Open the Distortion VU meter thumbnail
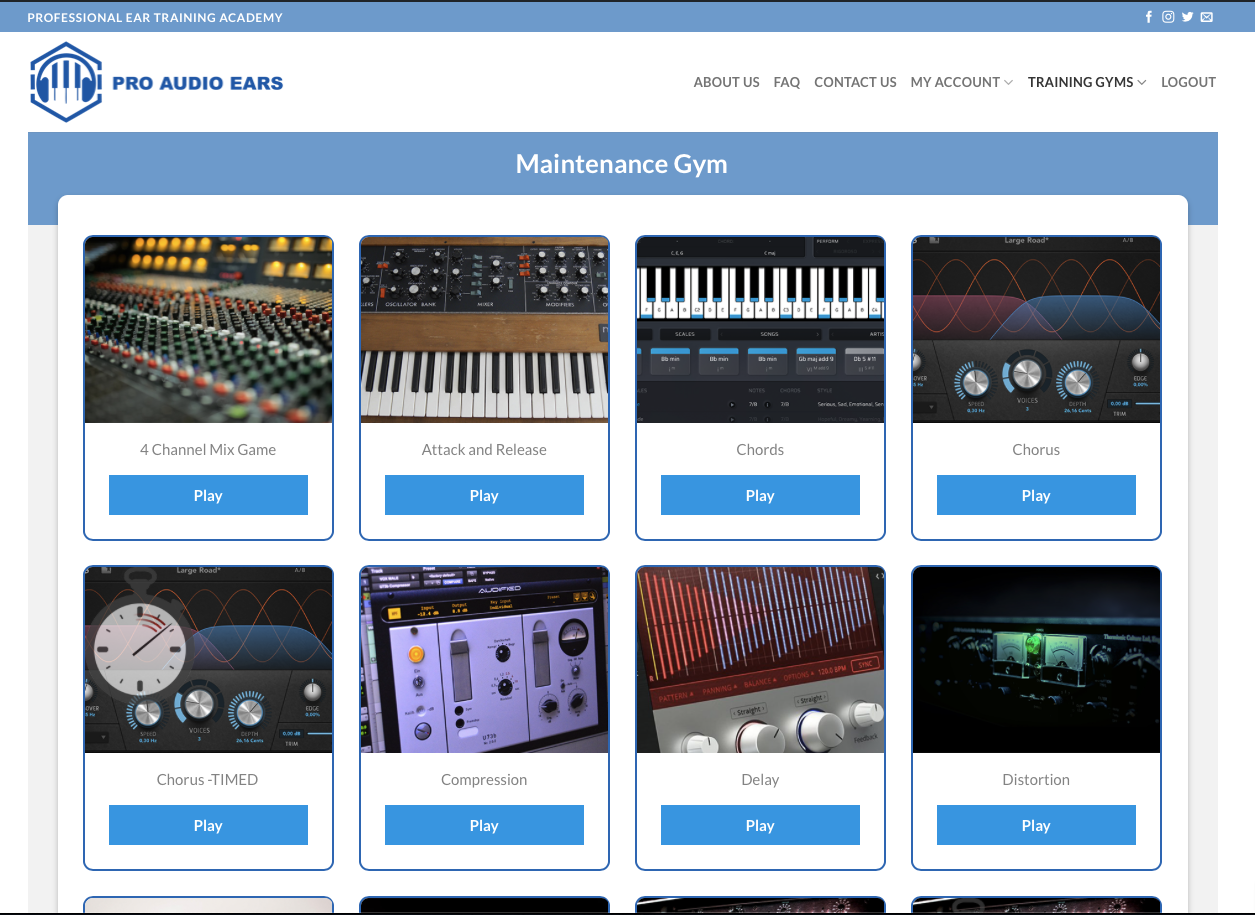 pyautogui.click(x=1036, y=660)
